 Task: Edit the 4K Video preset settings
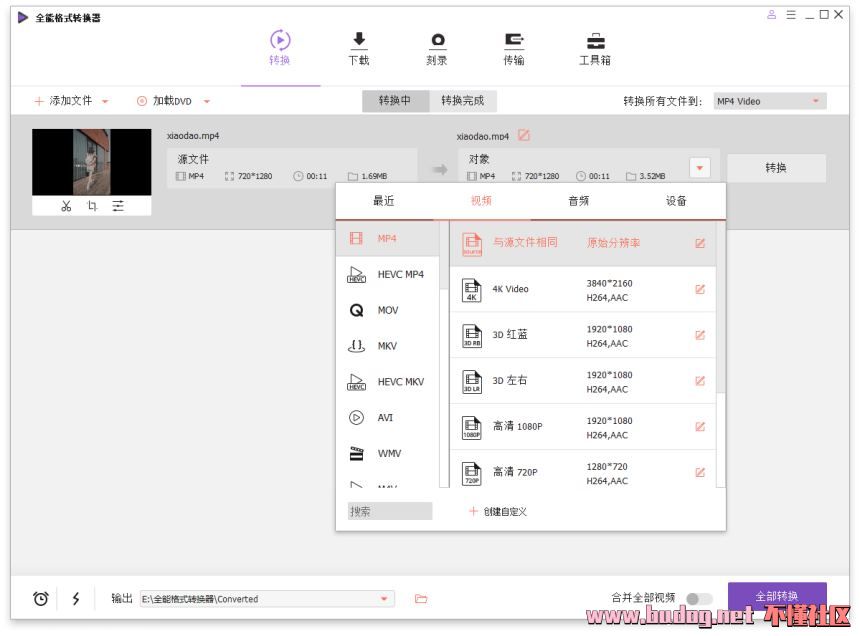tap(700, 289)
